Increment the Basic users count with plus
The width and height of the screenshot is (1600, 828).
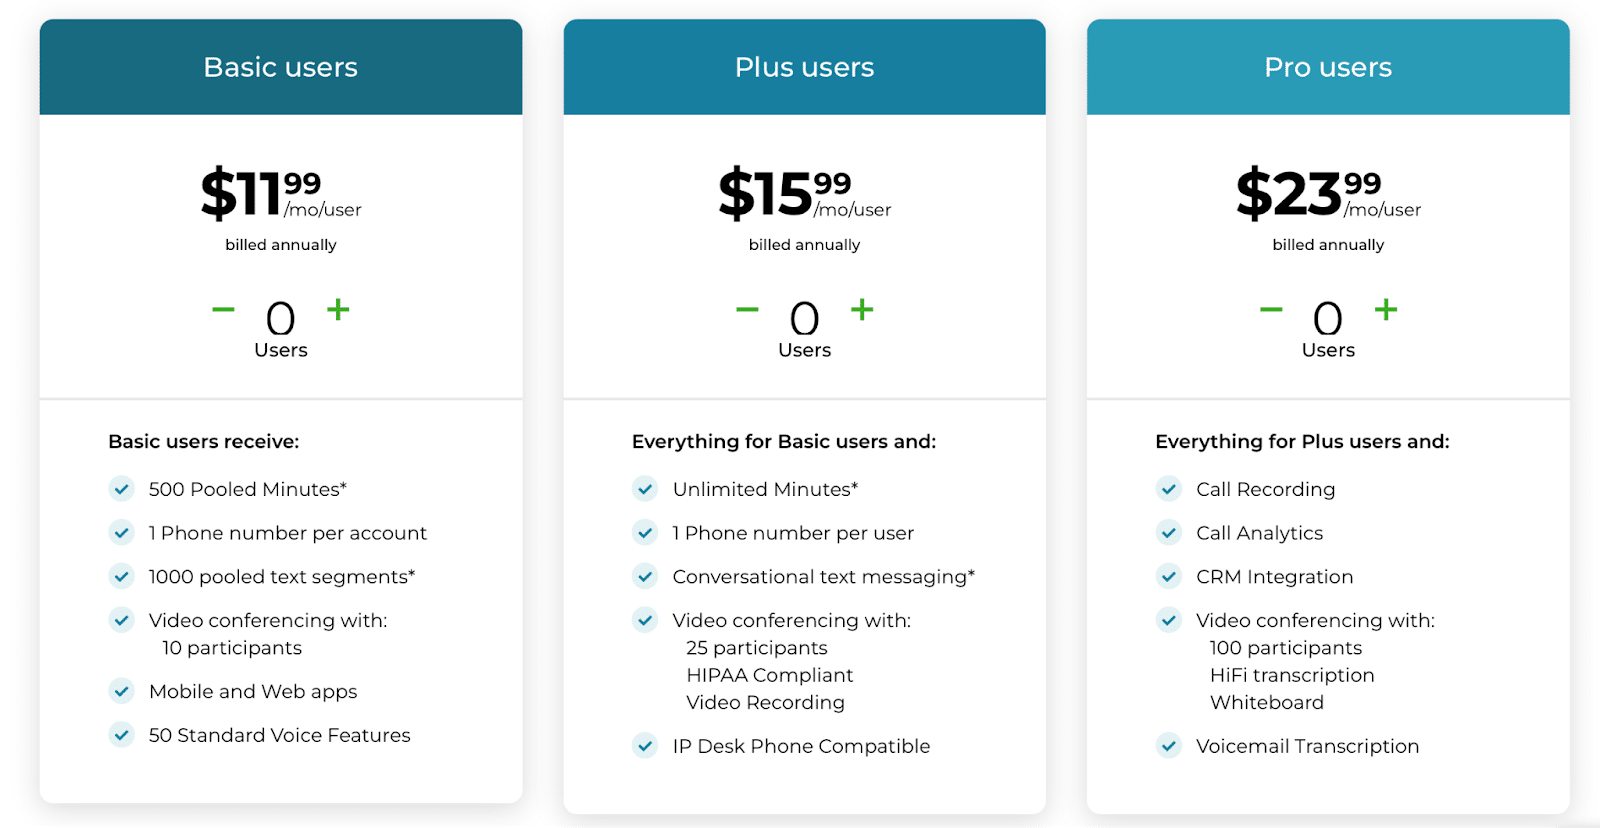337,310
